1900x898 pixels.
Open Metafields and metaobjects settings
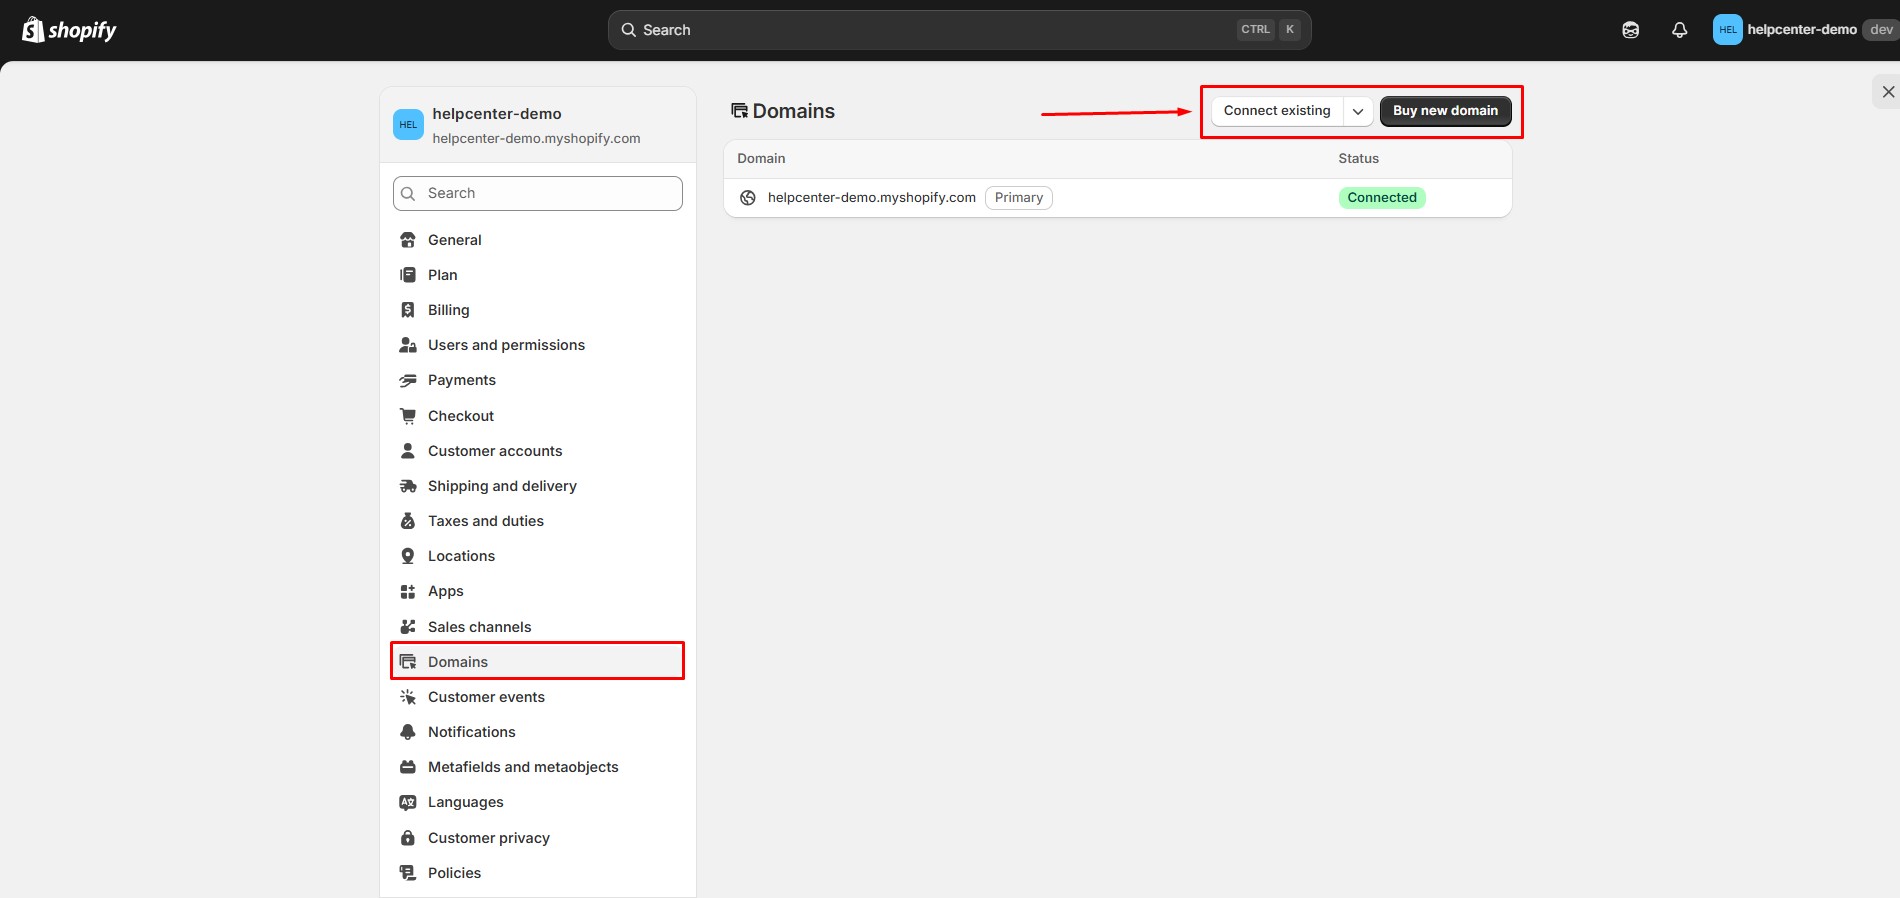523,767
